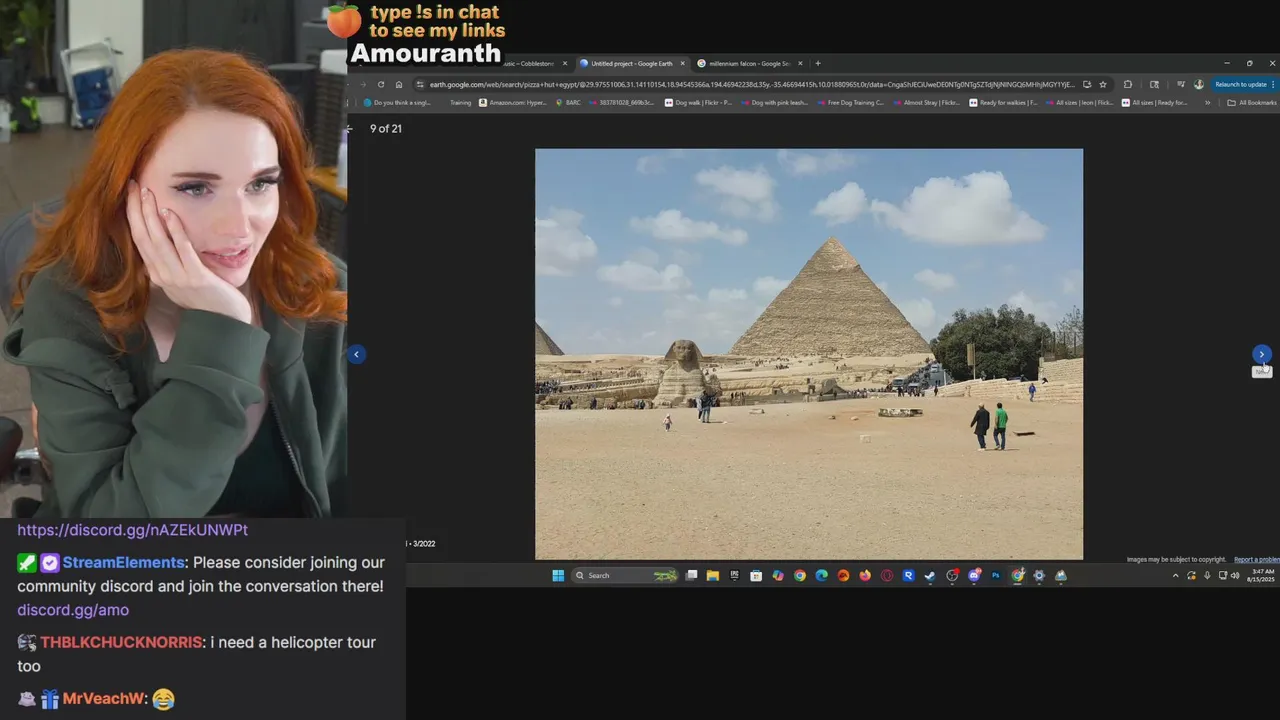Open Epic Games Launcher from the taskbar

point(734,575)
